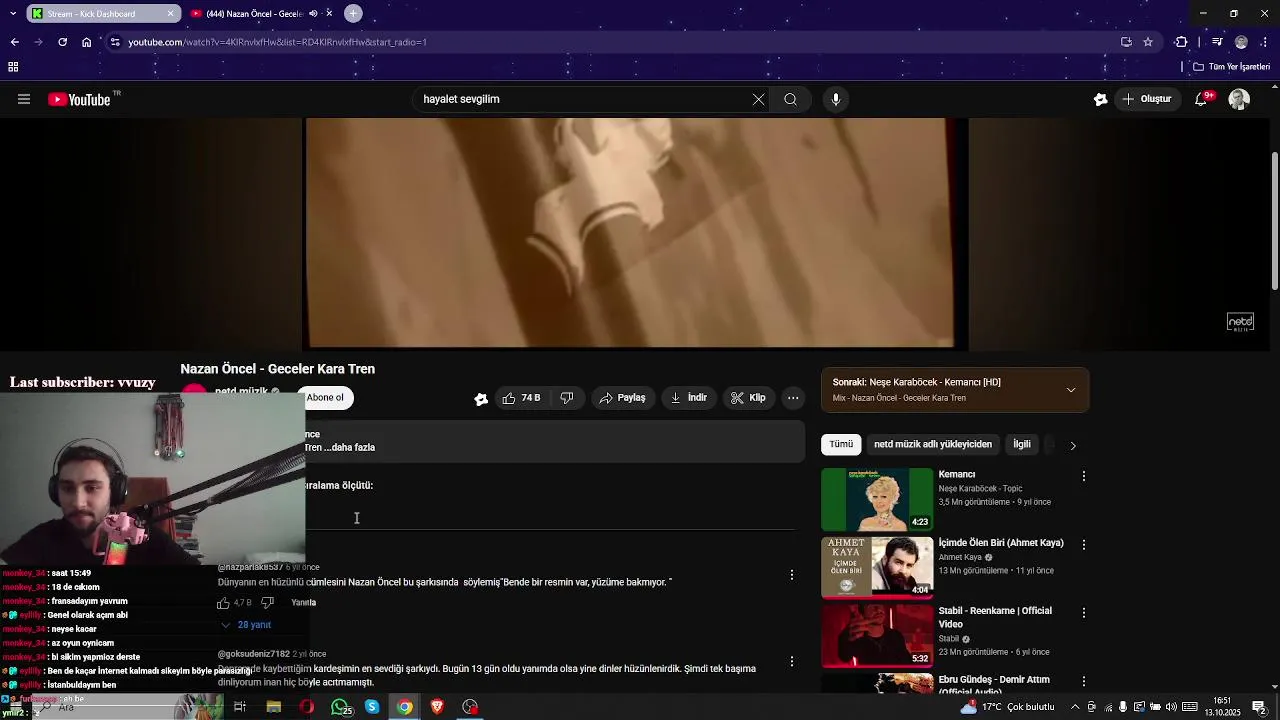Open options for the first comment

[792, 575]
